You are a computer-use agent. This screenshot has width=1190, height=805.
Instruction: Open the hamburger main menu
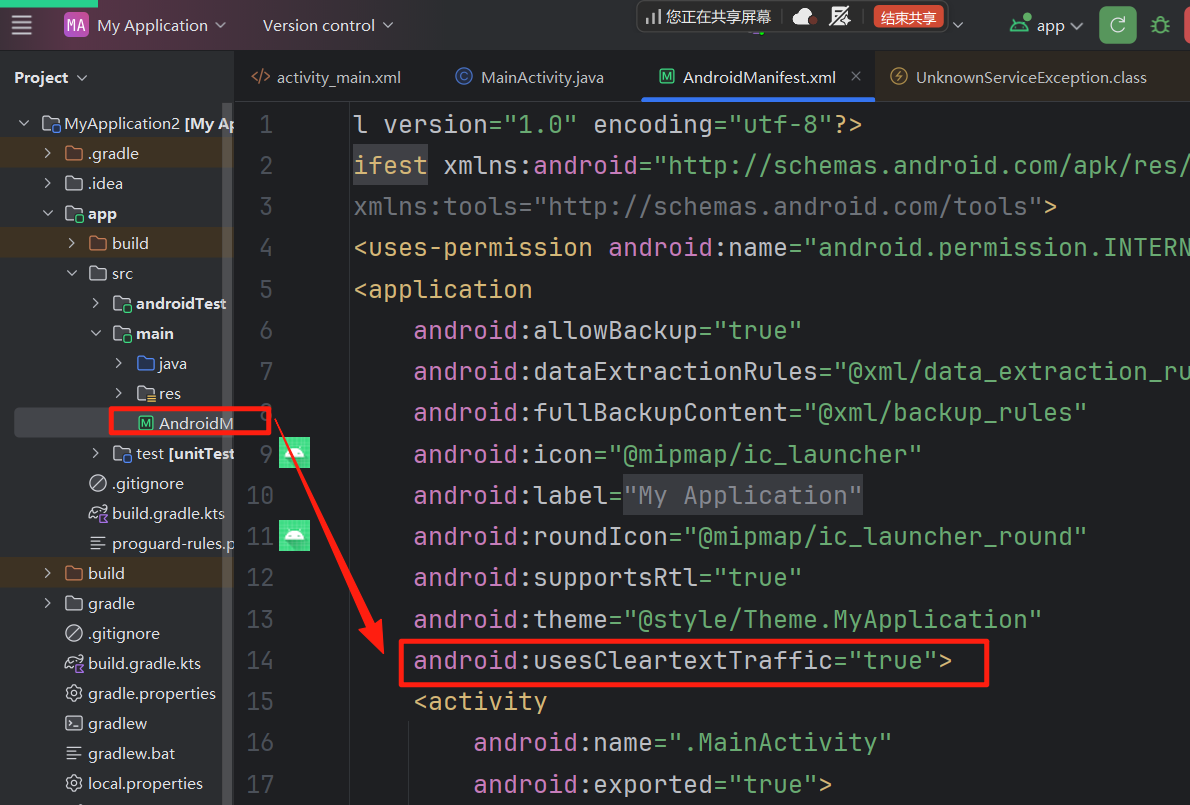click(x=22, y=25)
